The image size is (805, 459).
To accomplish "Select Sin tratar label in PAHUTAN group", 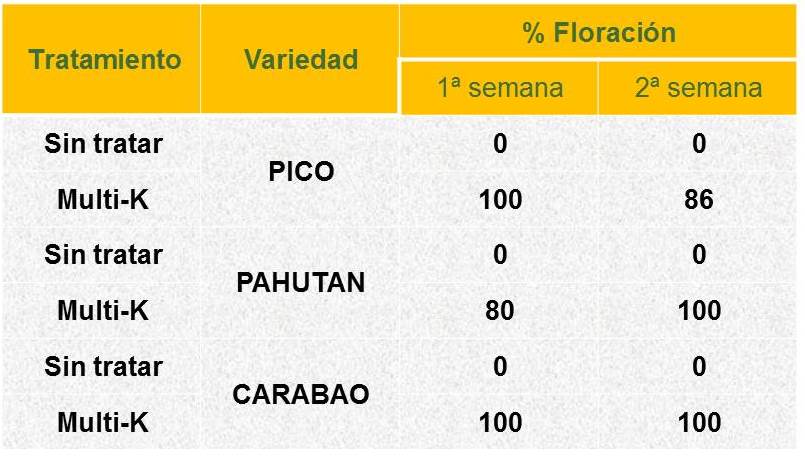I will pyautogui.click(x=104, y=255).
